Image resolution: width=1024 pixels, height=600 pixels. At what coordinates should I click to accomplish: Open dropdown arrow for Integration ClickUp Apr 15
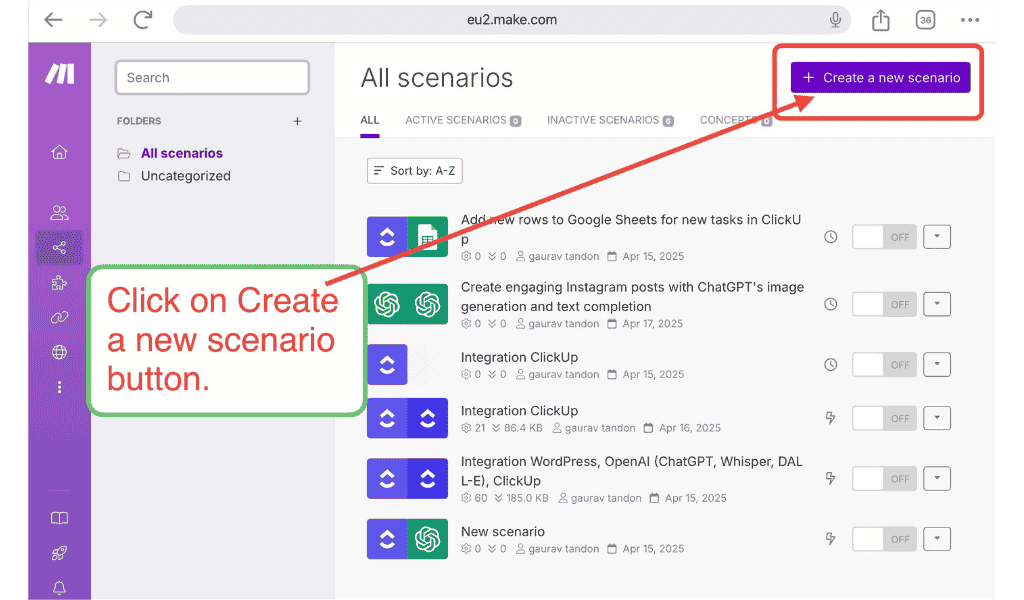(937, 364)
